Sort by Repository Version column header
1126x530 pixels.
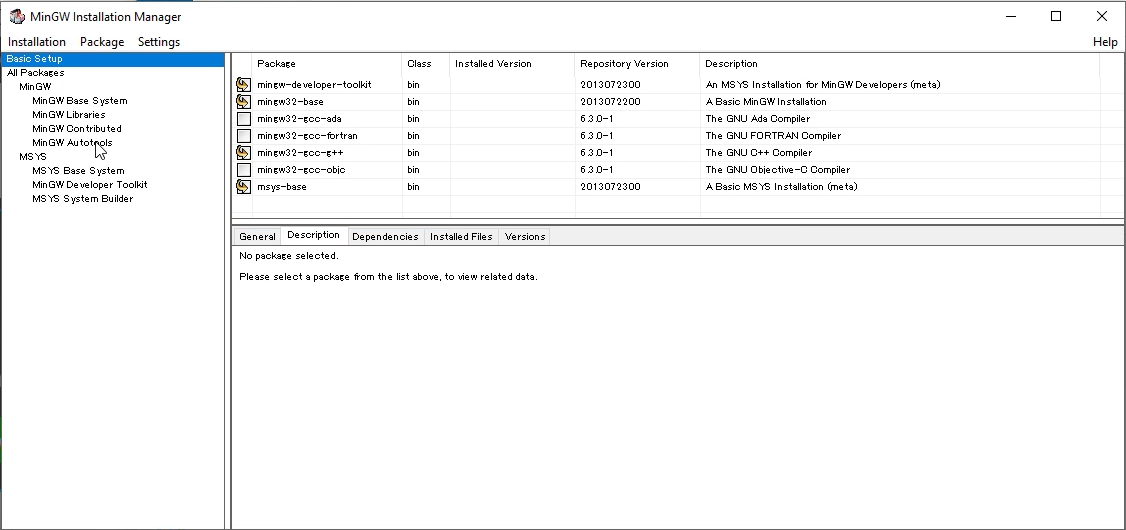624,64
